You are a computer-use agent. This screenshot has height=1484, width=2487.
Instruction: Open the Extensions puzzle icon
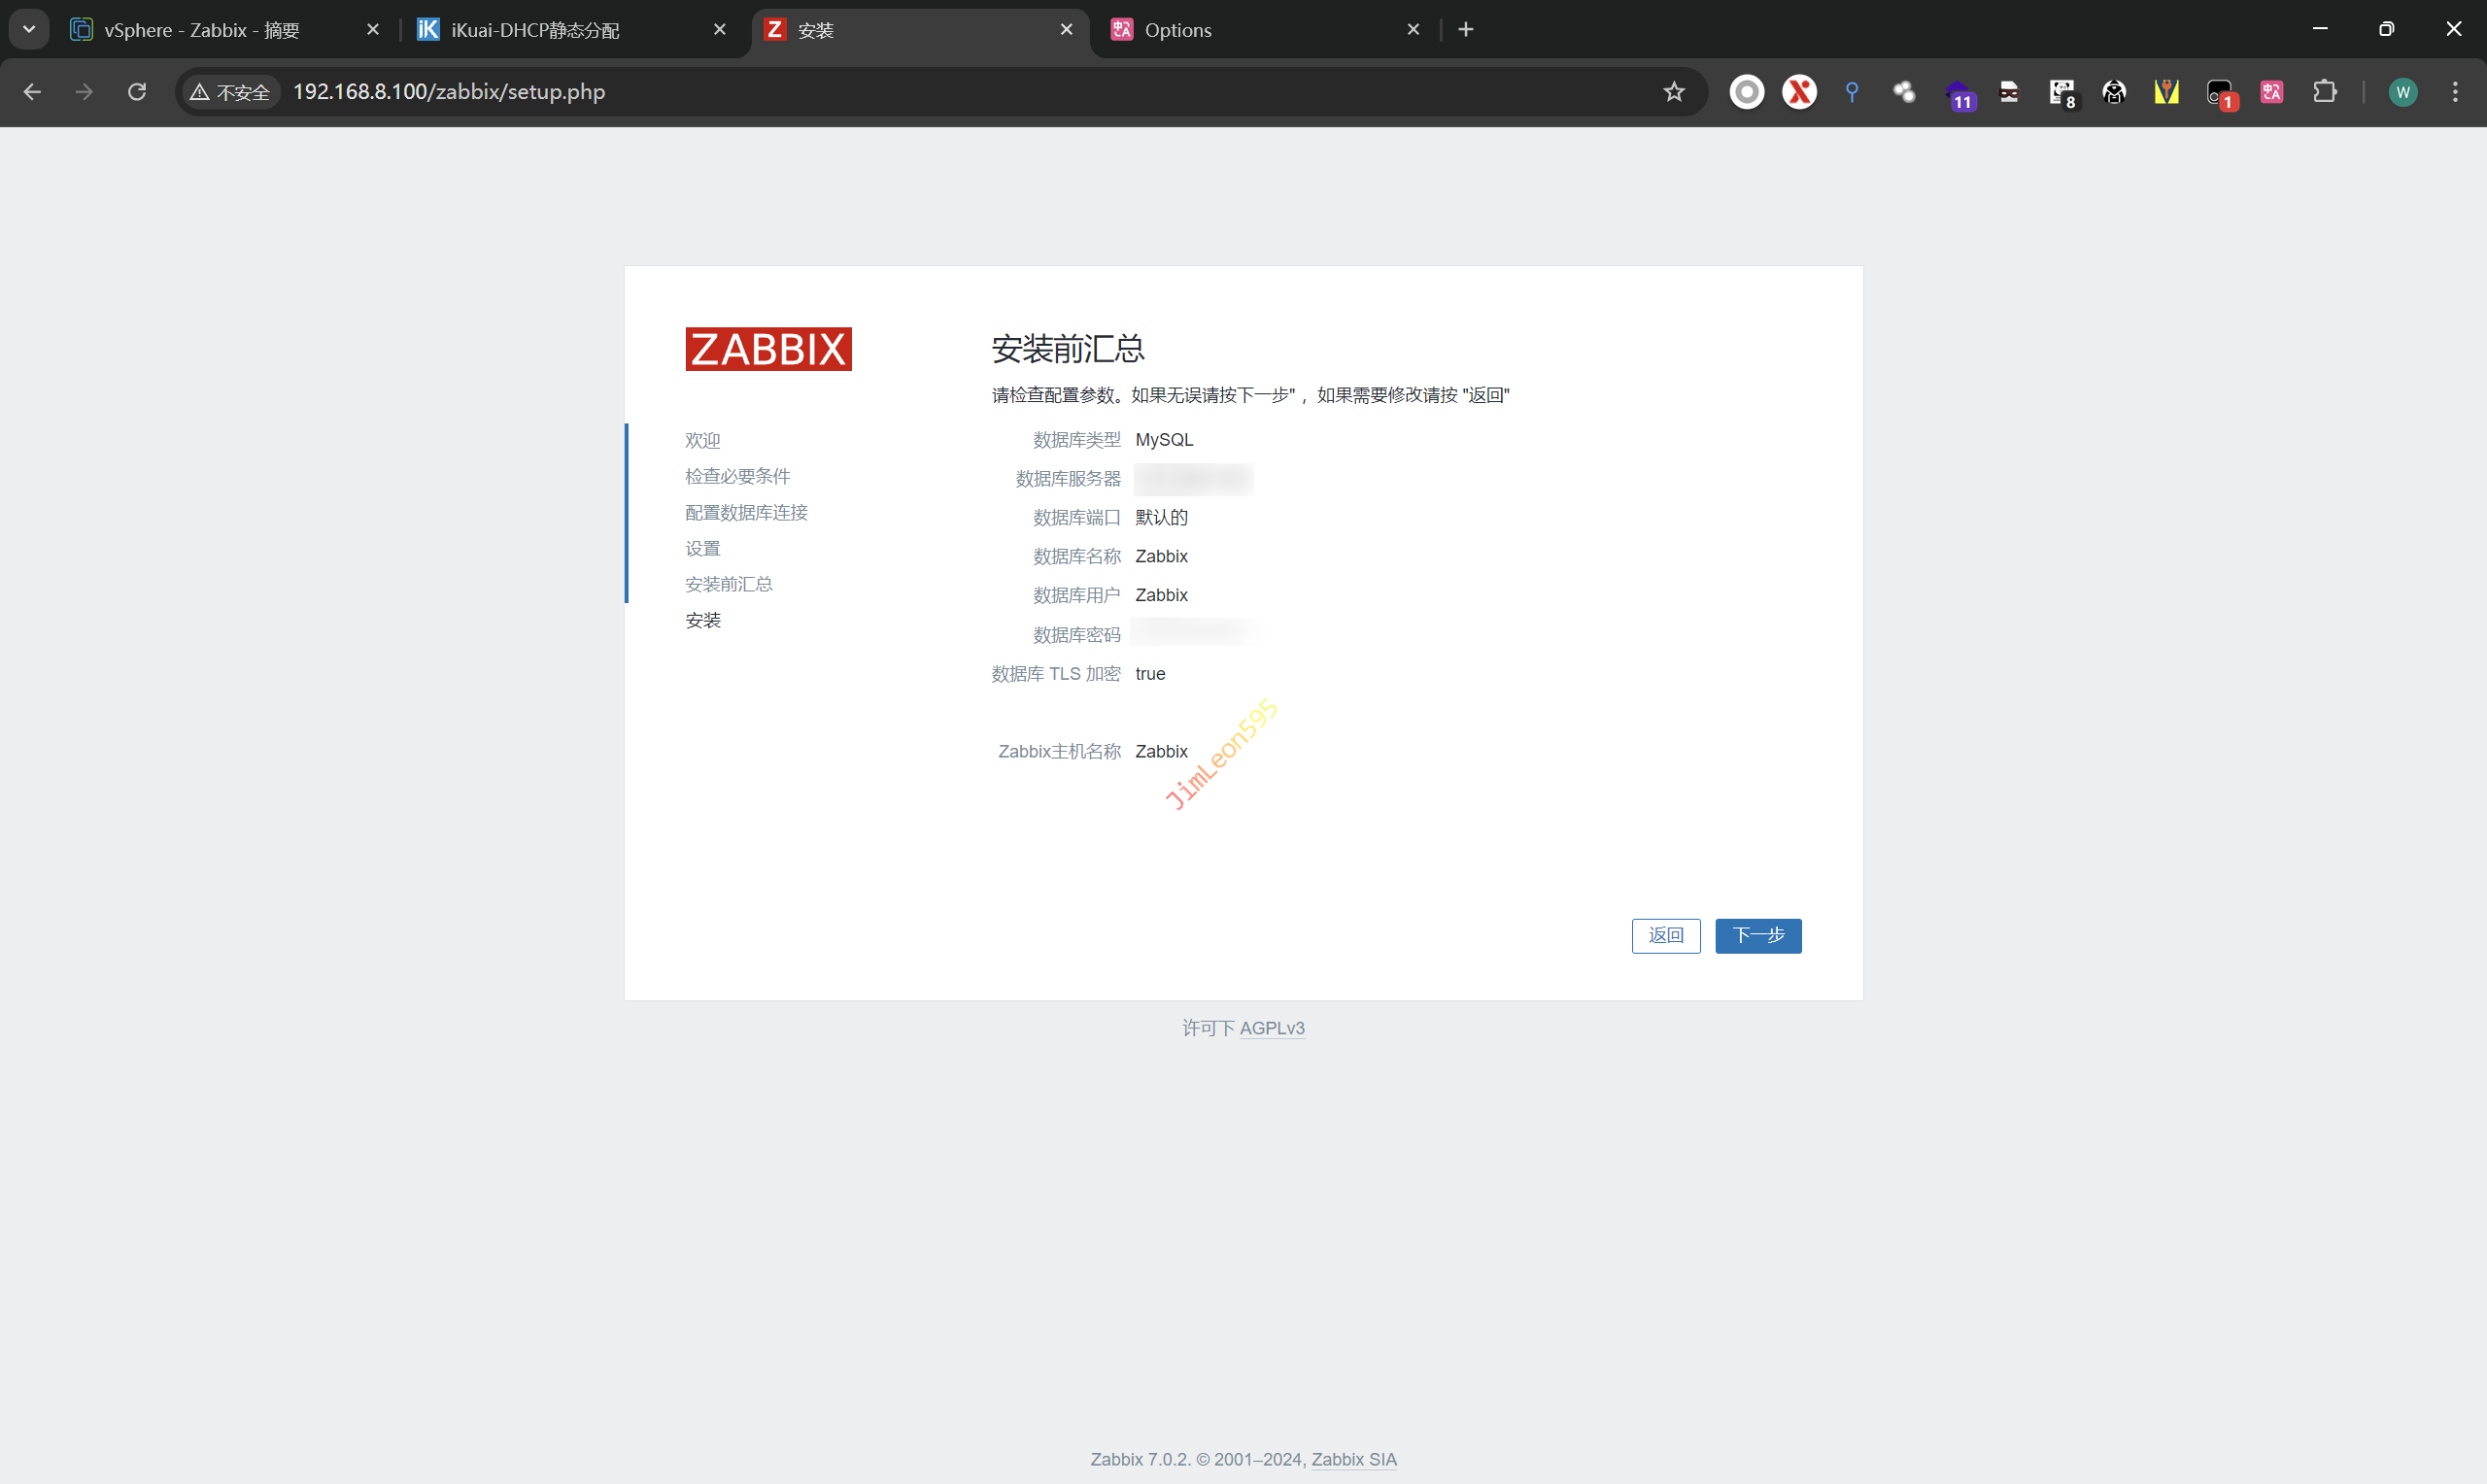[x=2325, y=92]
